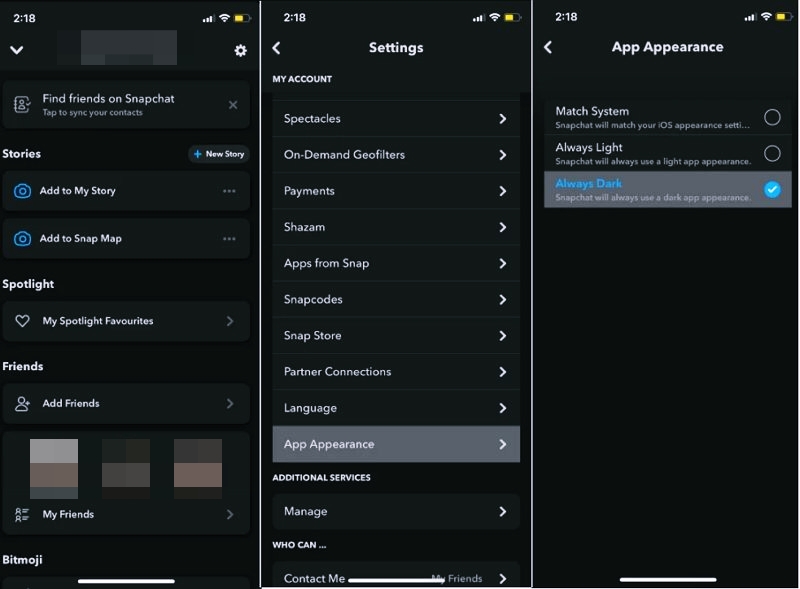Open the On-Demand Geofilters row
Screen dimensions: 800x589
point(396,155)
